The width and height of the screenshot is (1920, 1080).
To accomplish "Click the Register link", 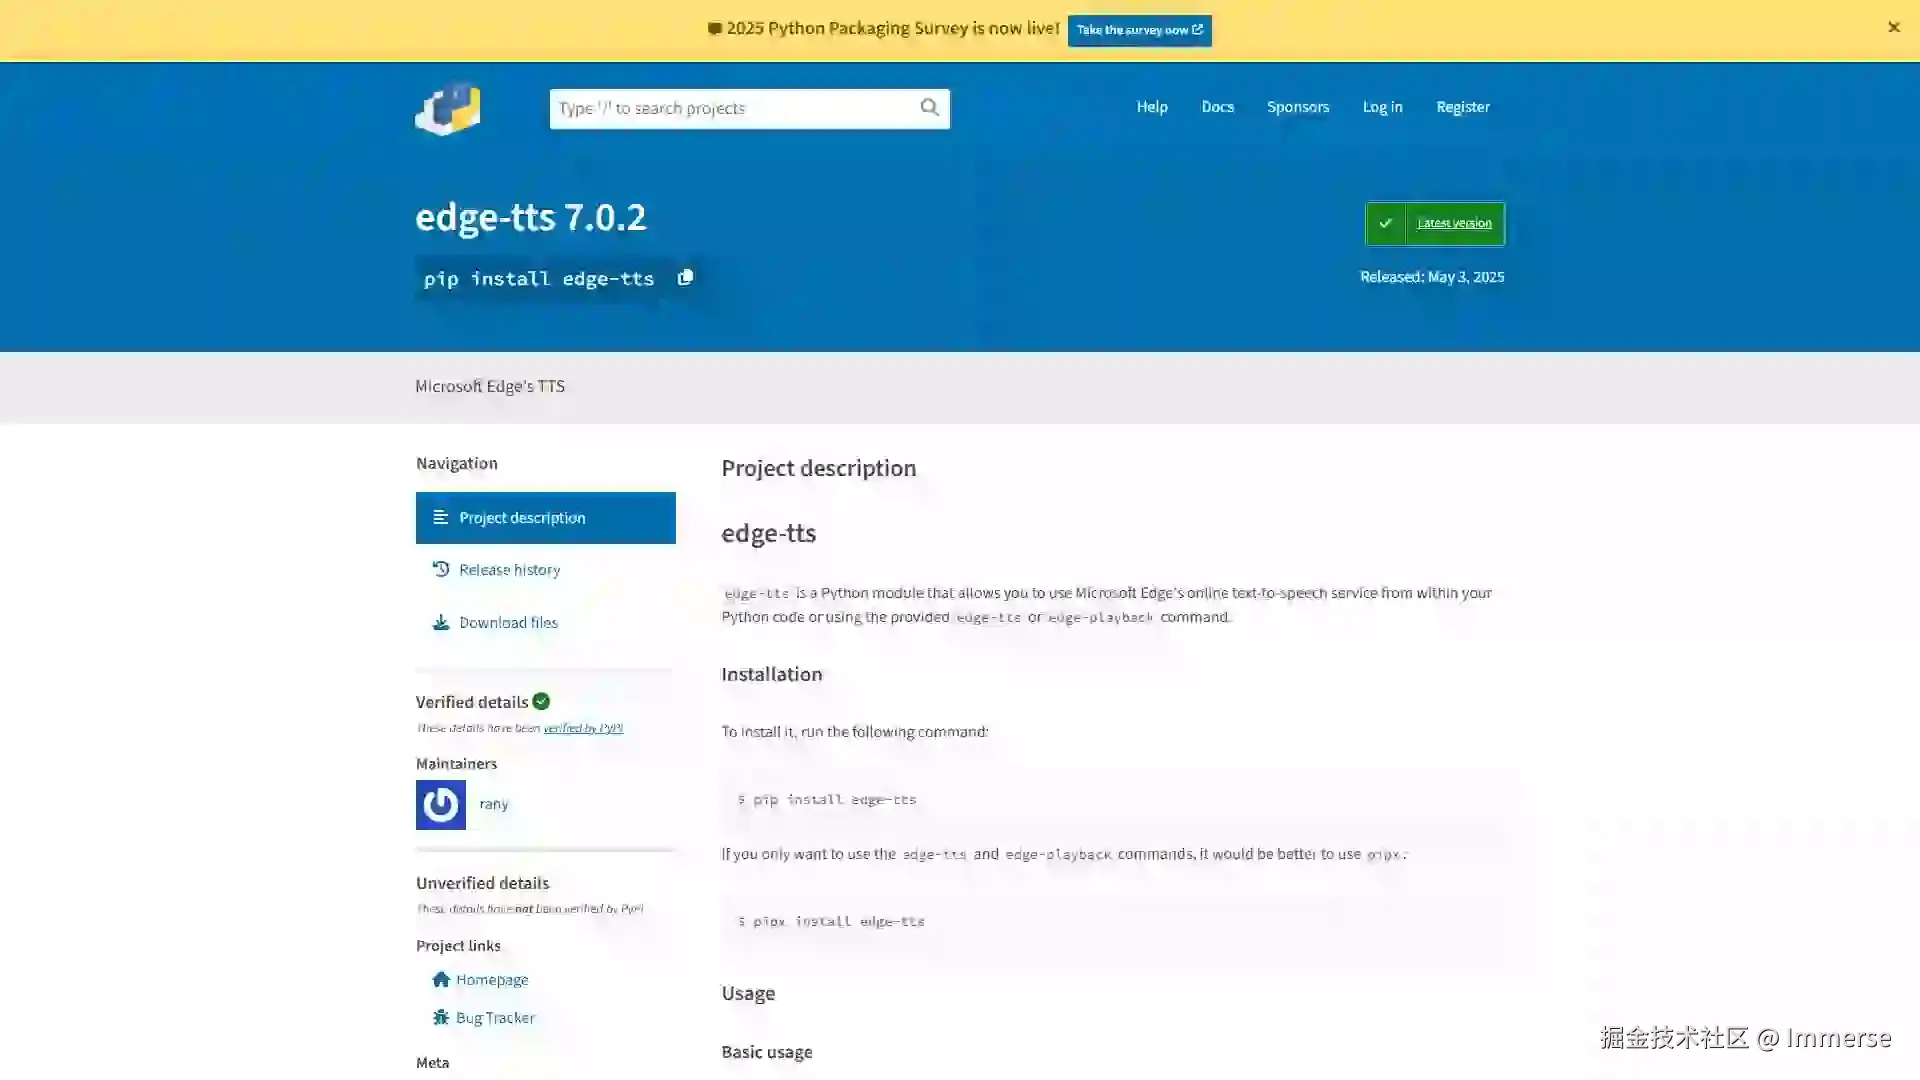I will click(1462, 107).
